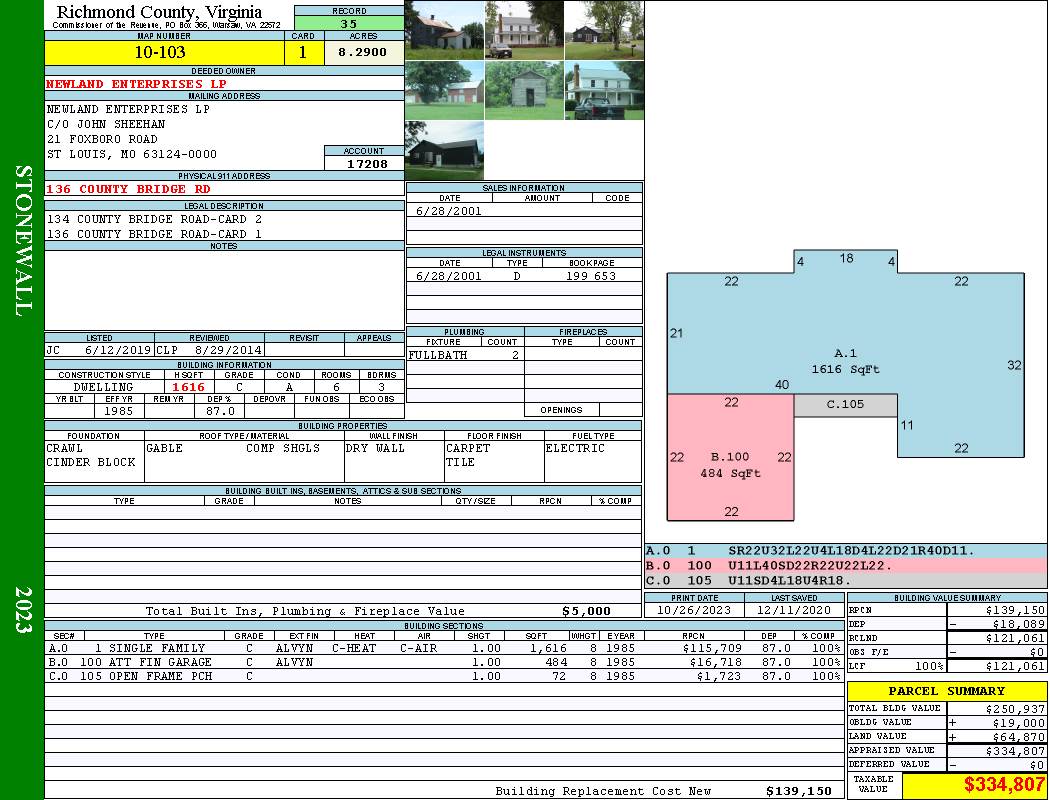Click legal description 134 COUNTY BRIDGE ROAD-CARD 2
The height and width of the screenshot is (800, 1050).
[x=154, y=219]
